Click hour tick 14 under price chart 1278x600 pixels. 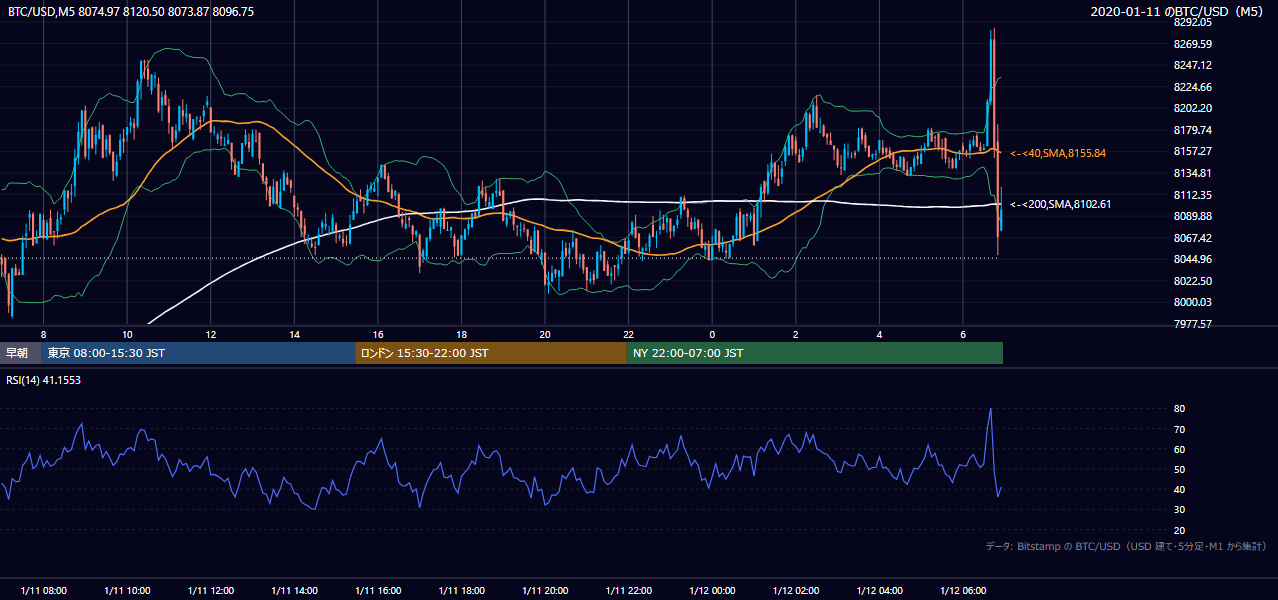click(294, 334)
